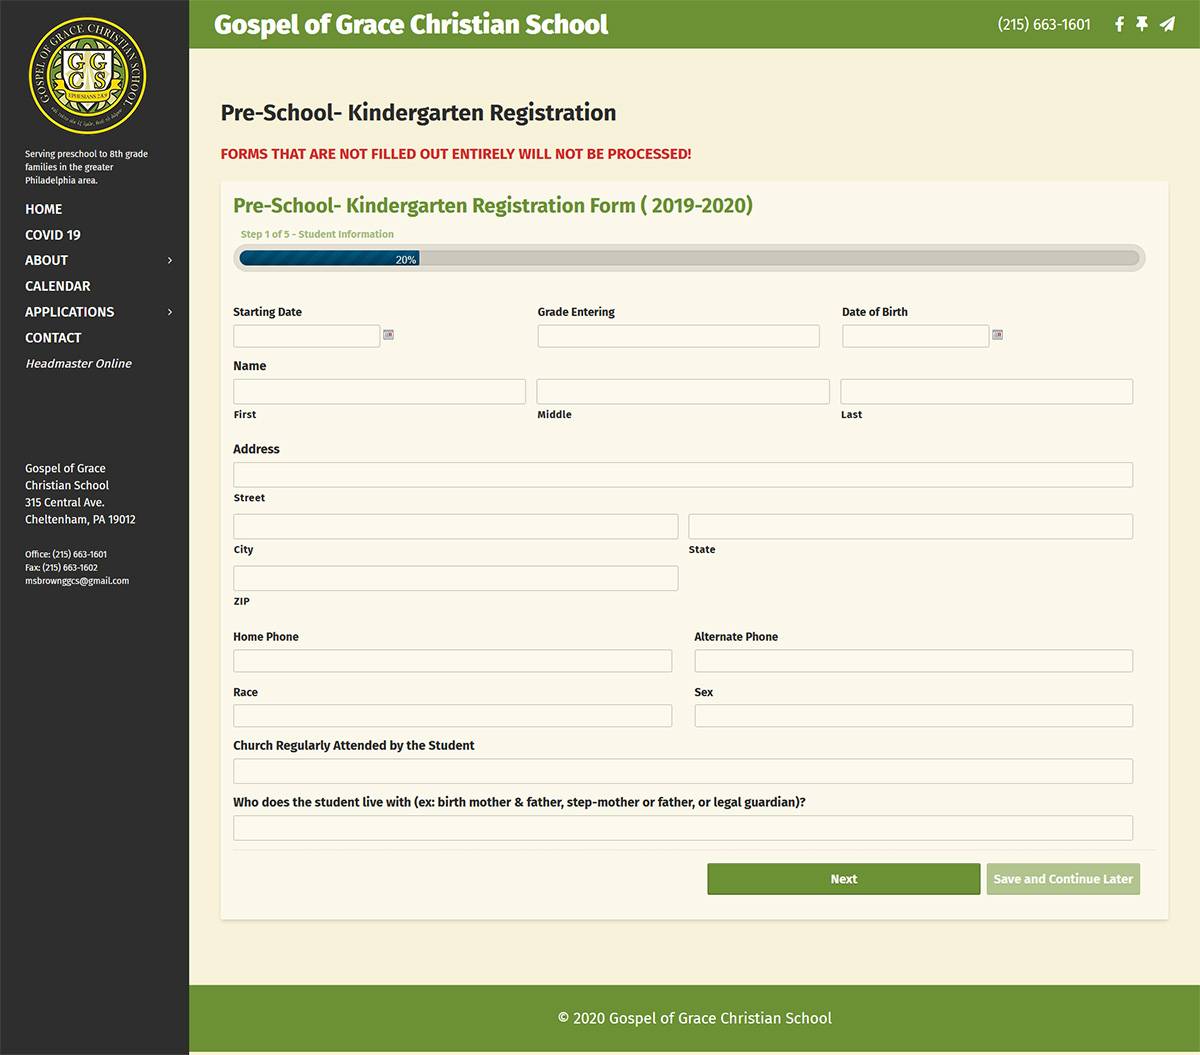
Task: Open Starting Date calendar picker icon
Action: click(x=388, y=335)
